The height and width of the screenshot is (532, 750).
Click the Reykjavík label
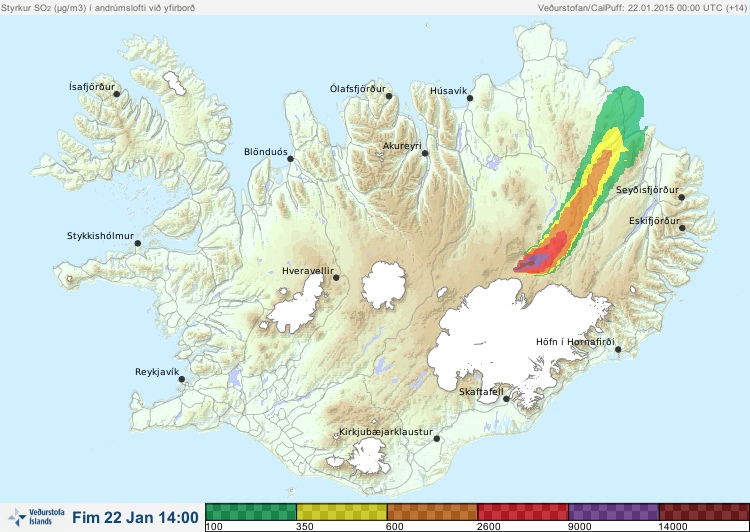pos(157,372)
